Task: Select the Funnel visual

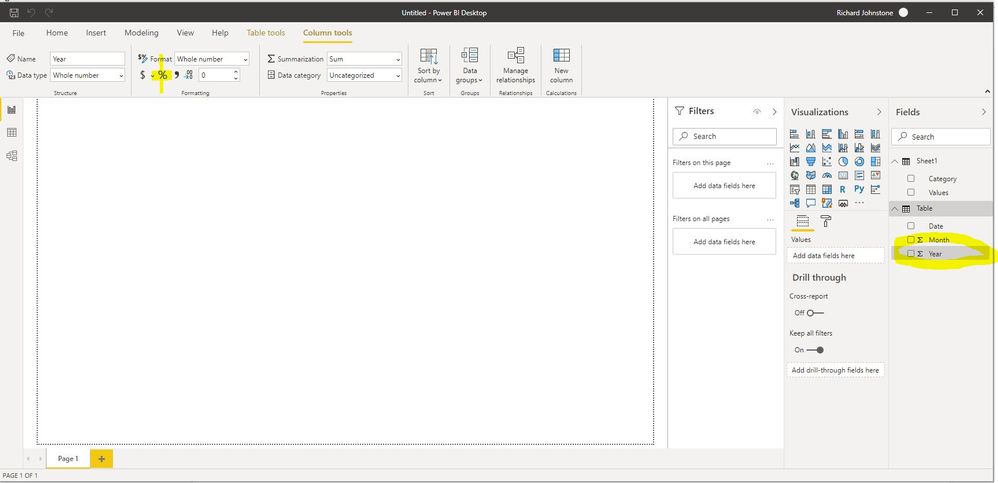Action: pos(811,162)
